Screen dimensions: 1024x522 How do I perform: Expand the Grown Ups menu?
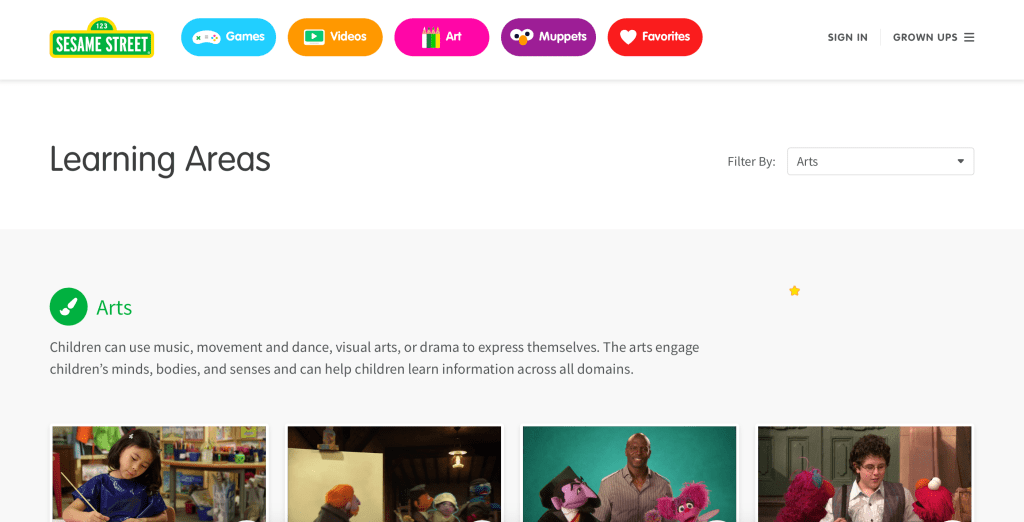click(925, 37)
